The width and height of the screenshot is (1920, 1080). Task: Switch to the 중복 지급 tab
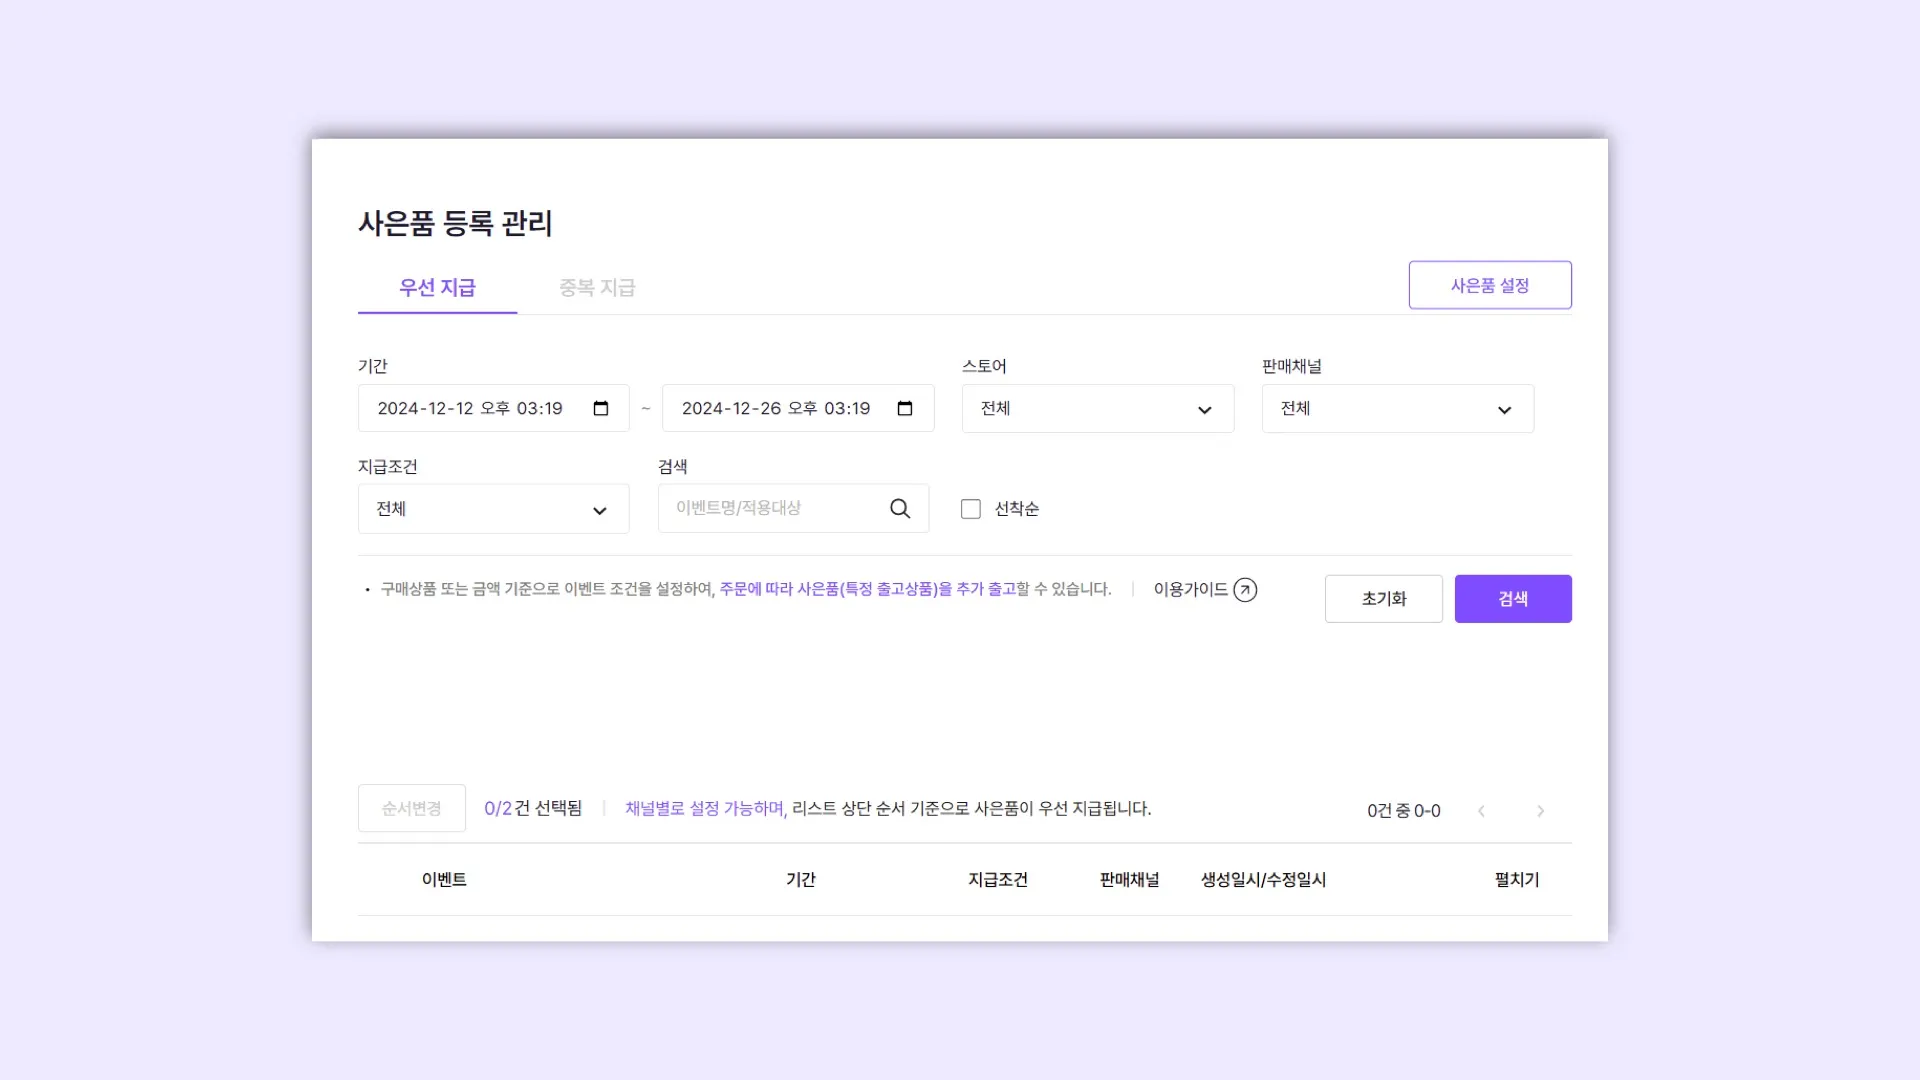point(597,288)
